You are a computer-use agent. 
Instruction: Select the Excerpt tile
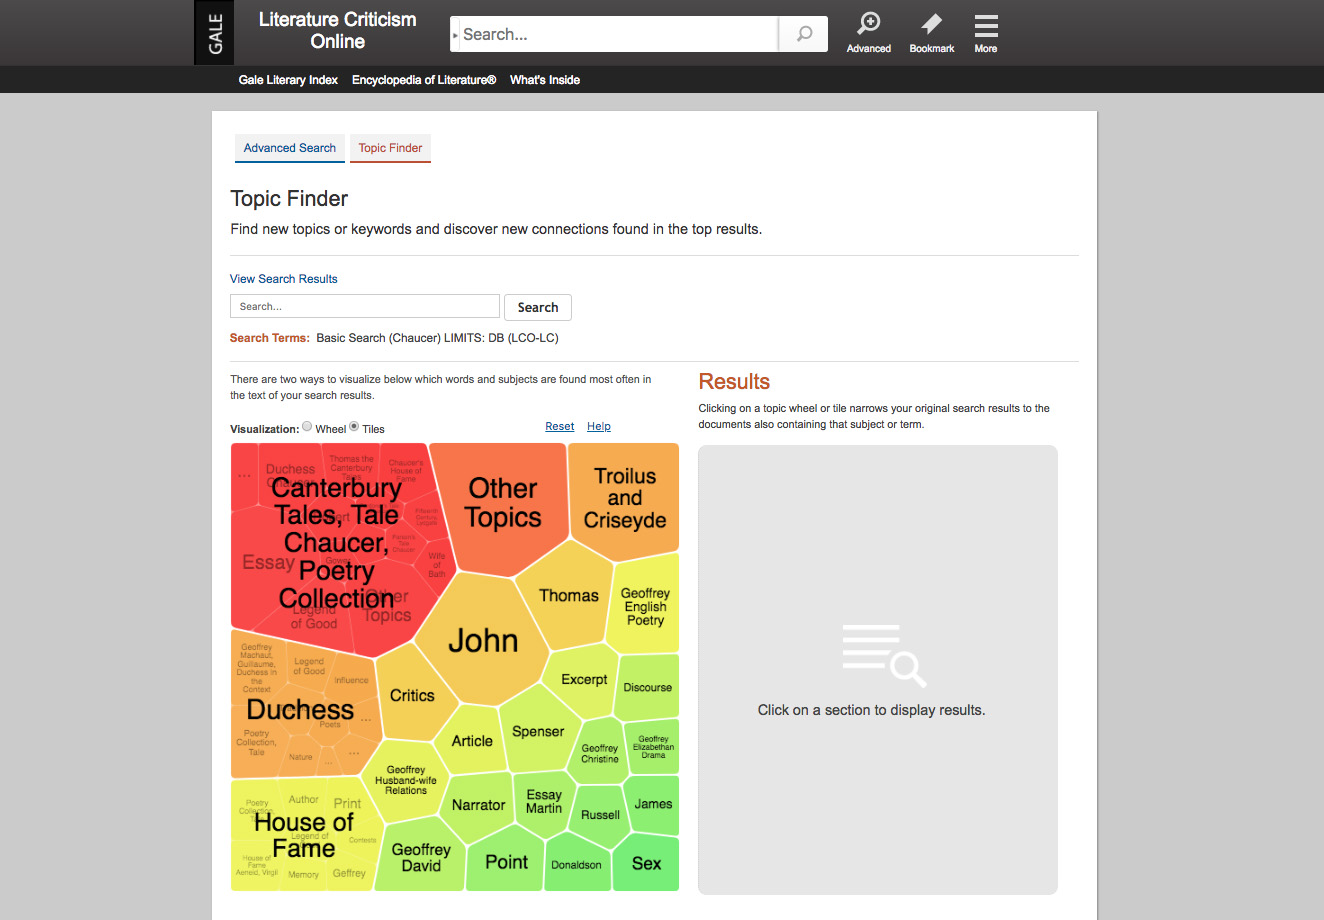[584, 679]
